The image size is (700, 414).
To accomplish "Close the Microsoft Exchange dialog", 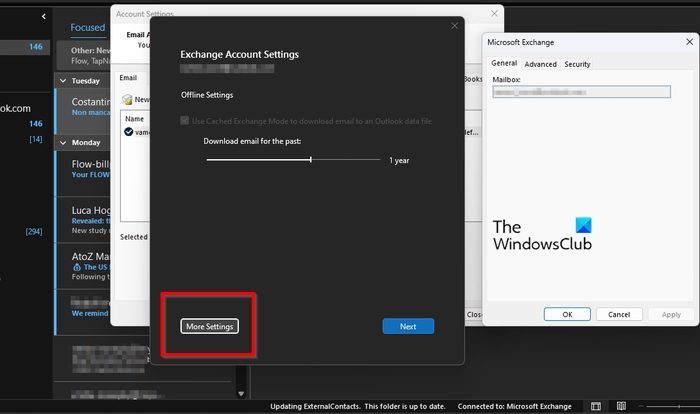I will point(689,42).
